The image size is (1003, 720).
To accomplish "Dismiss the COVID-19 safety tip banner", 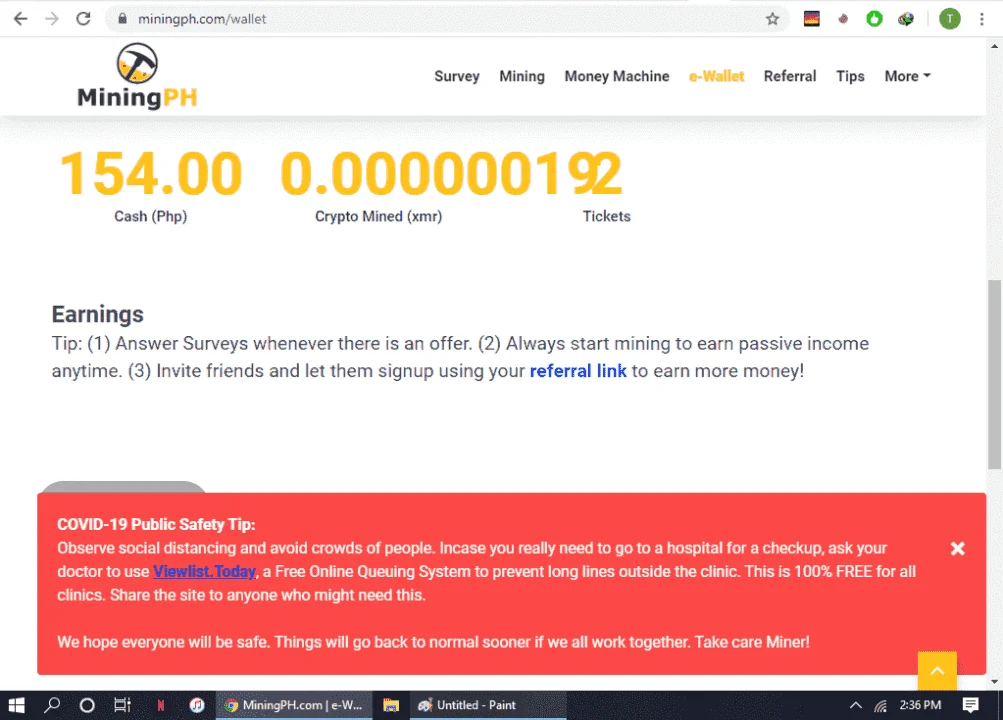I will (958, 549).
